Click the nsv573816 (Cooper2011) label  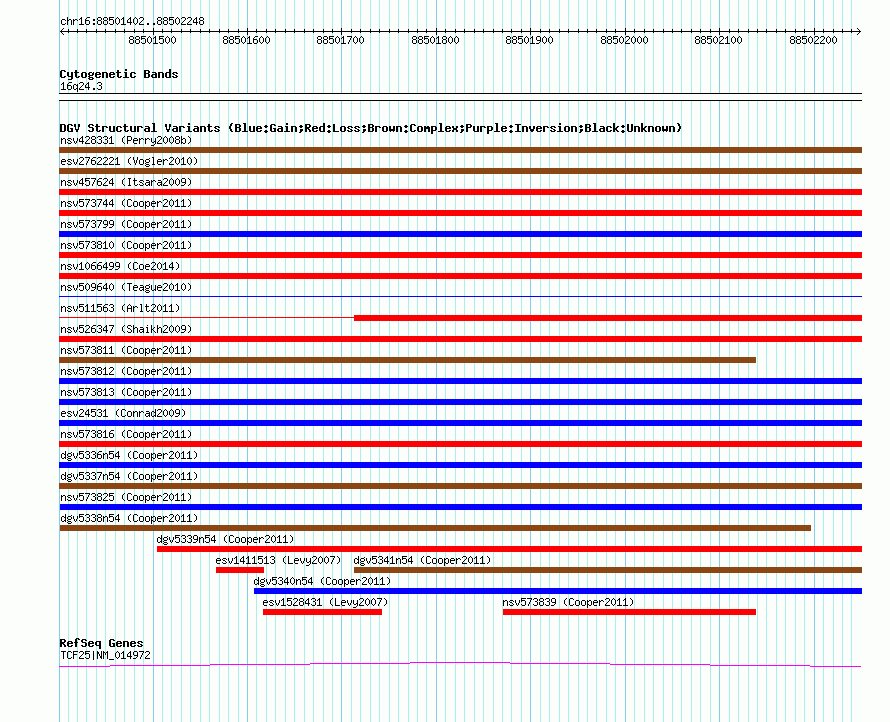point(126,434)
